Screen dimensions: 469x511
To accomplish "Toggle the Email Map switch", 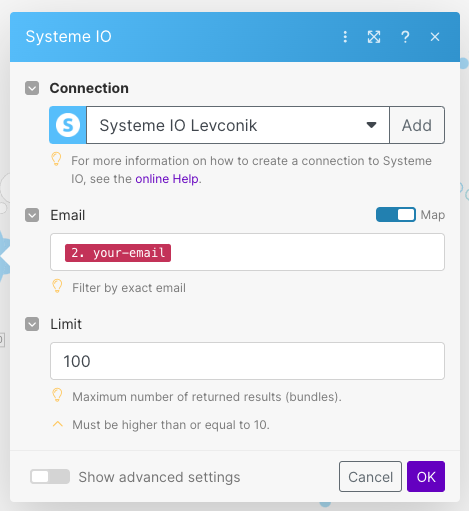I will (x=396, y=215).
